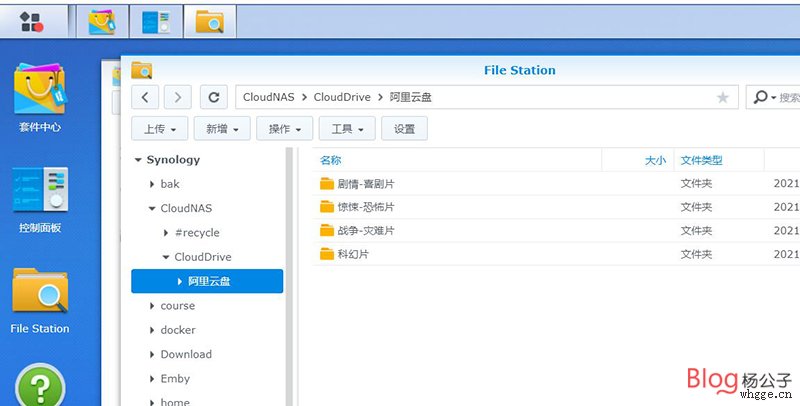
Task: Open 控制面板 desktop shortcut
Action: click(x=40, y=200)
